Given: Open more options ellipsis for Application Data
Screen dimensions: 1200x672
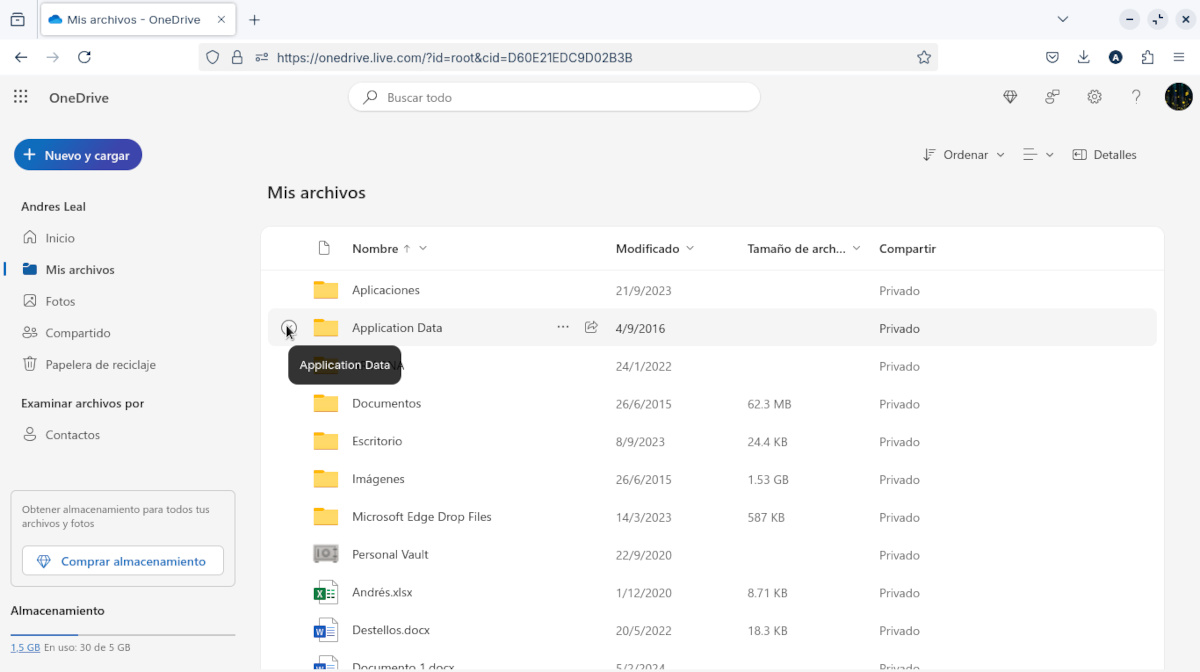Looking at the screenshot, I should click(x=563, y=327).
